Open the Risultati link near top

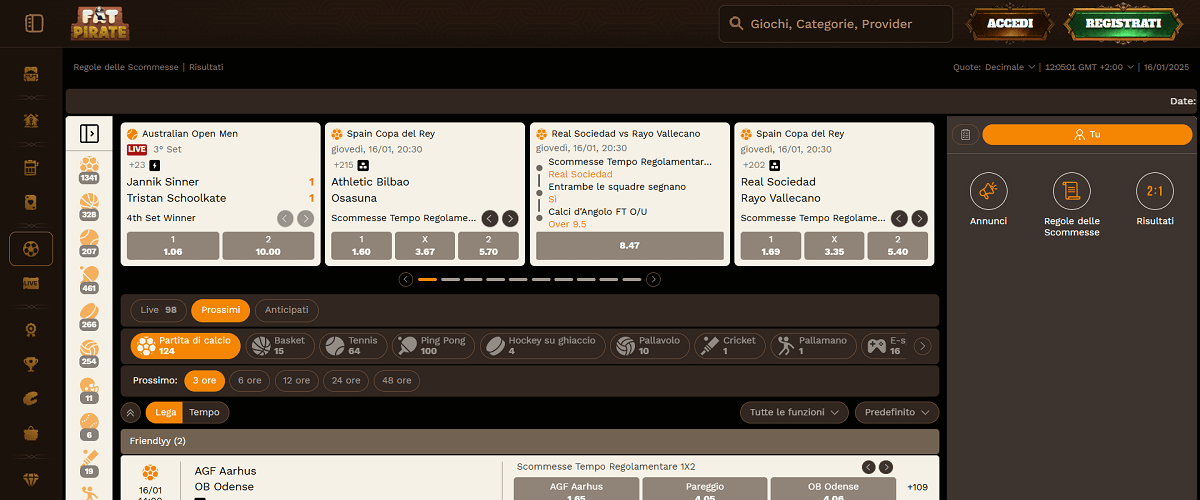click(x=206, y=67)
